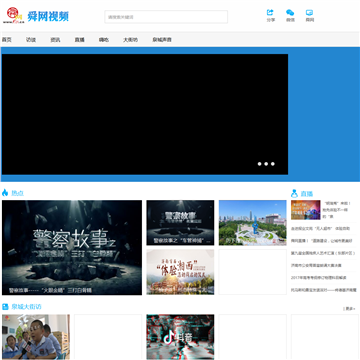Open the city square fountain thumbnail
360x360 pixels.
click(x=253, y=223)
